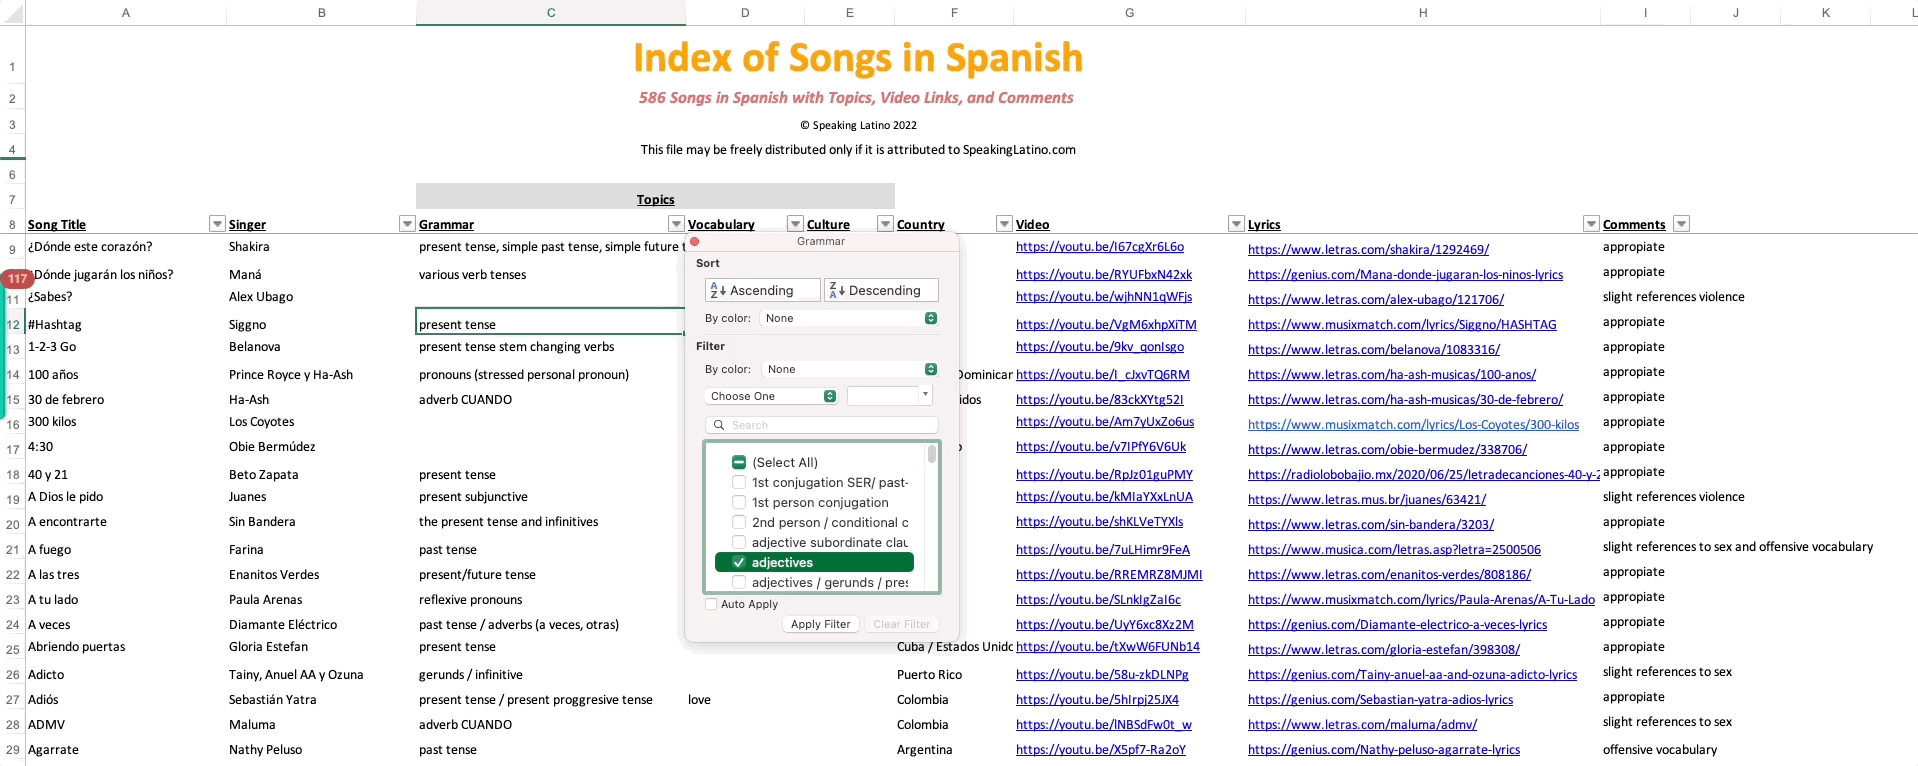
Task: Check adjectives / gerunds / present option
Action: coord(739,582)
